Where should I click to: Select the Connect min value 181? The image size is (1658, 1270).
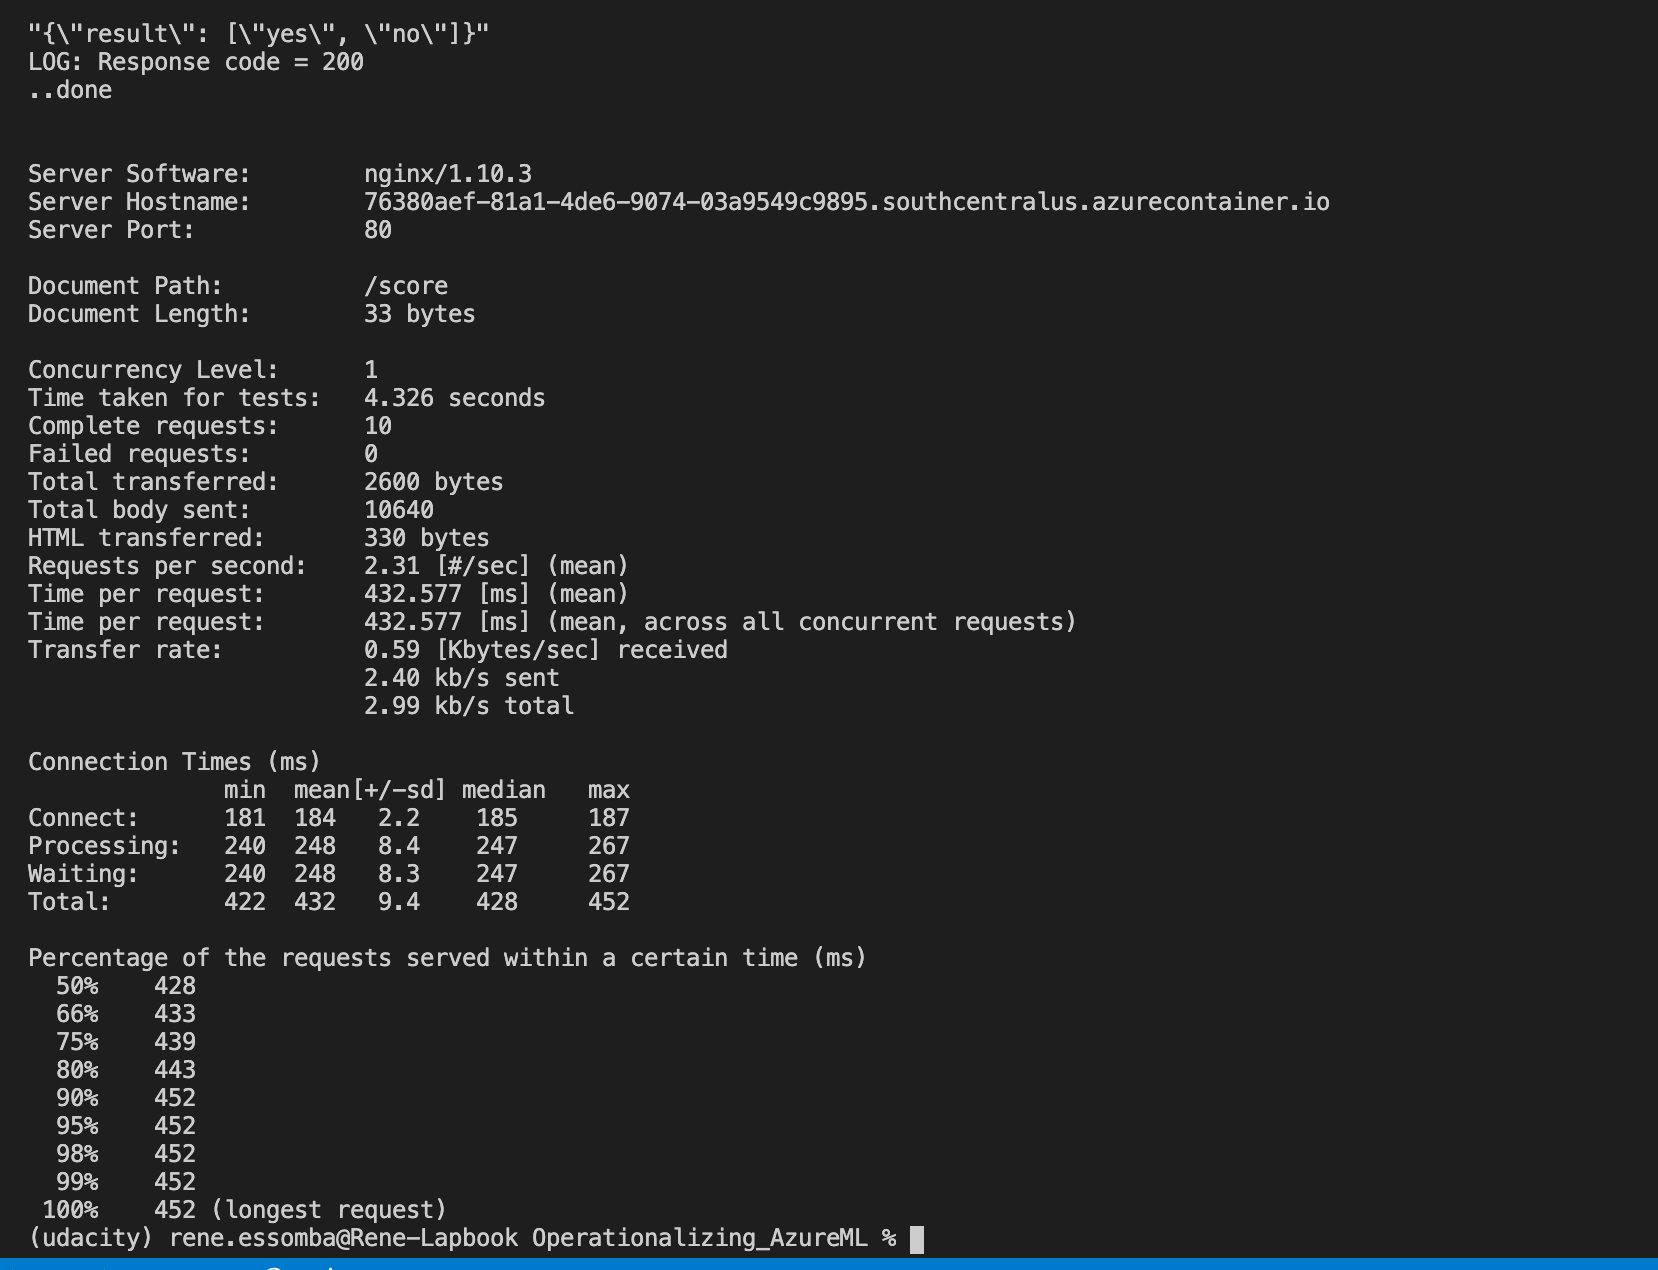pos(245,818)
